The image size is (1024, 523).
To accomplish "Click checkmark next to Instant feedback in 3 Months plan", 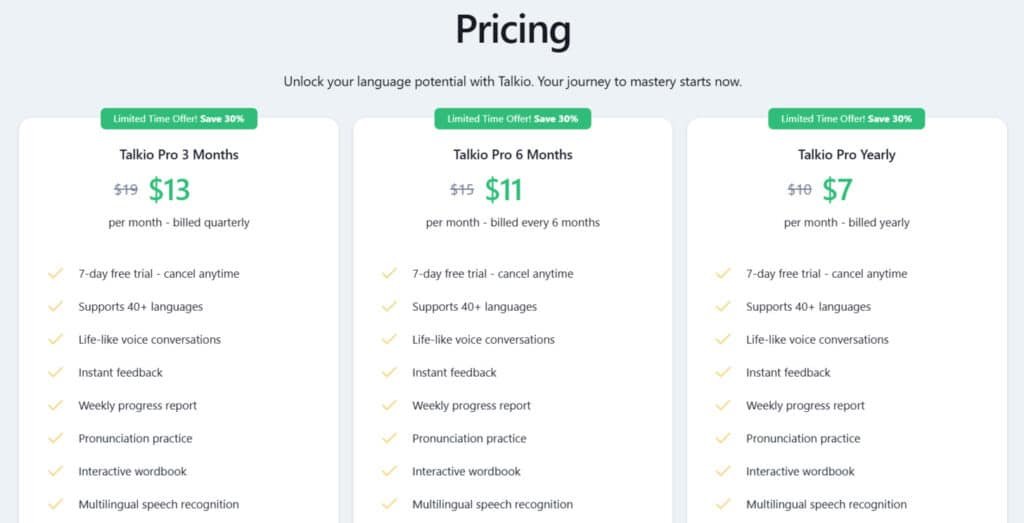I will click(56, 372).
